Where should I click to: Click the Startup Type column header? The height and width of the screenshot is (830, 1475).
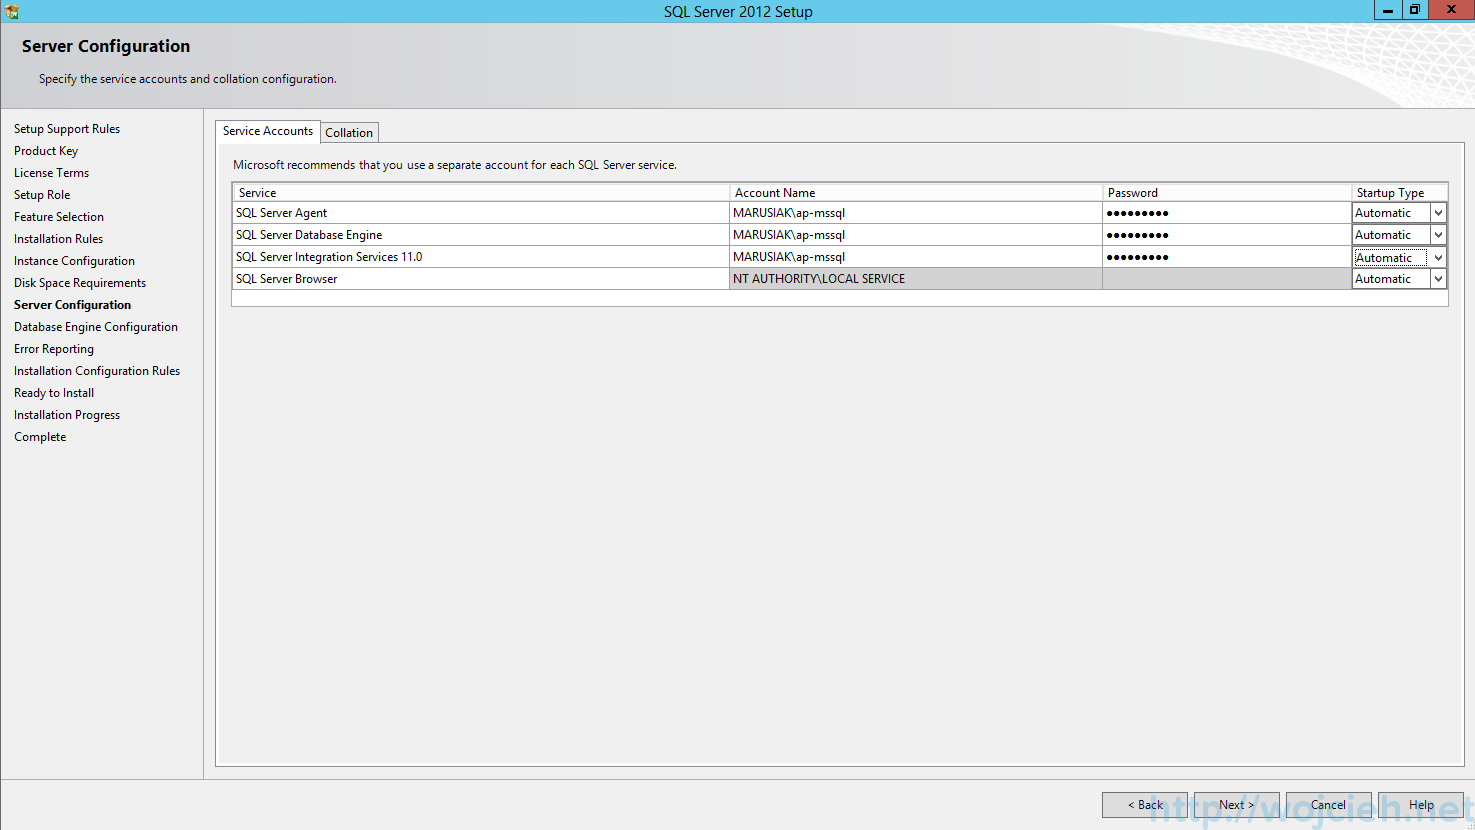tap(1399, 193)
